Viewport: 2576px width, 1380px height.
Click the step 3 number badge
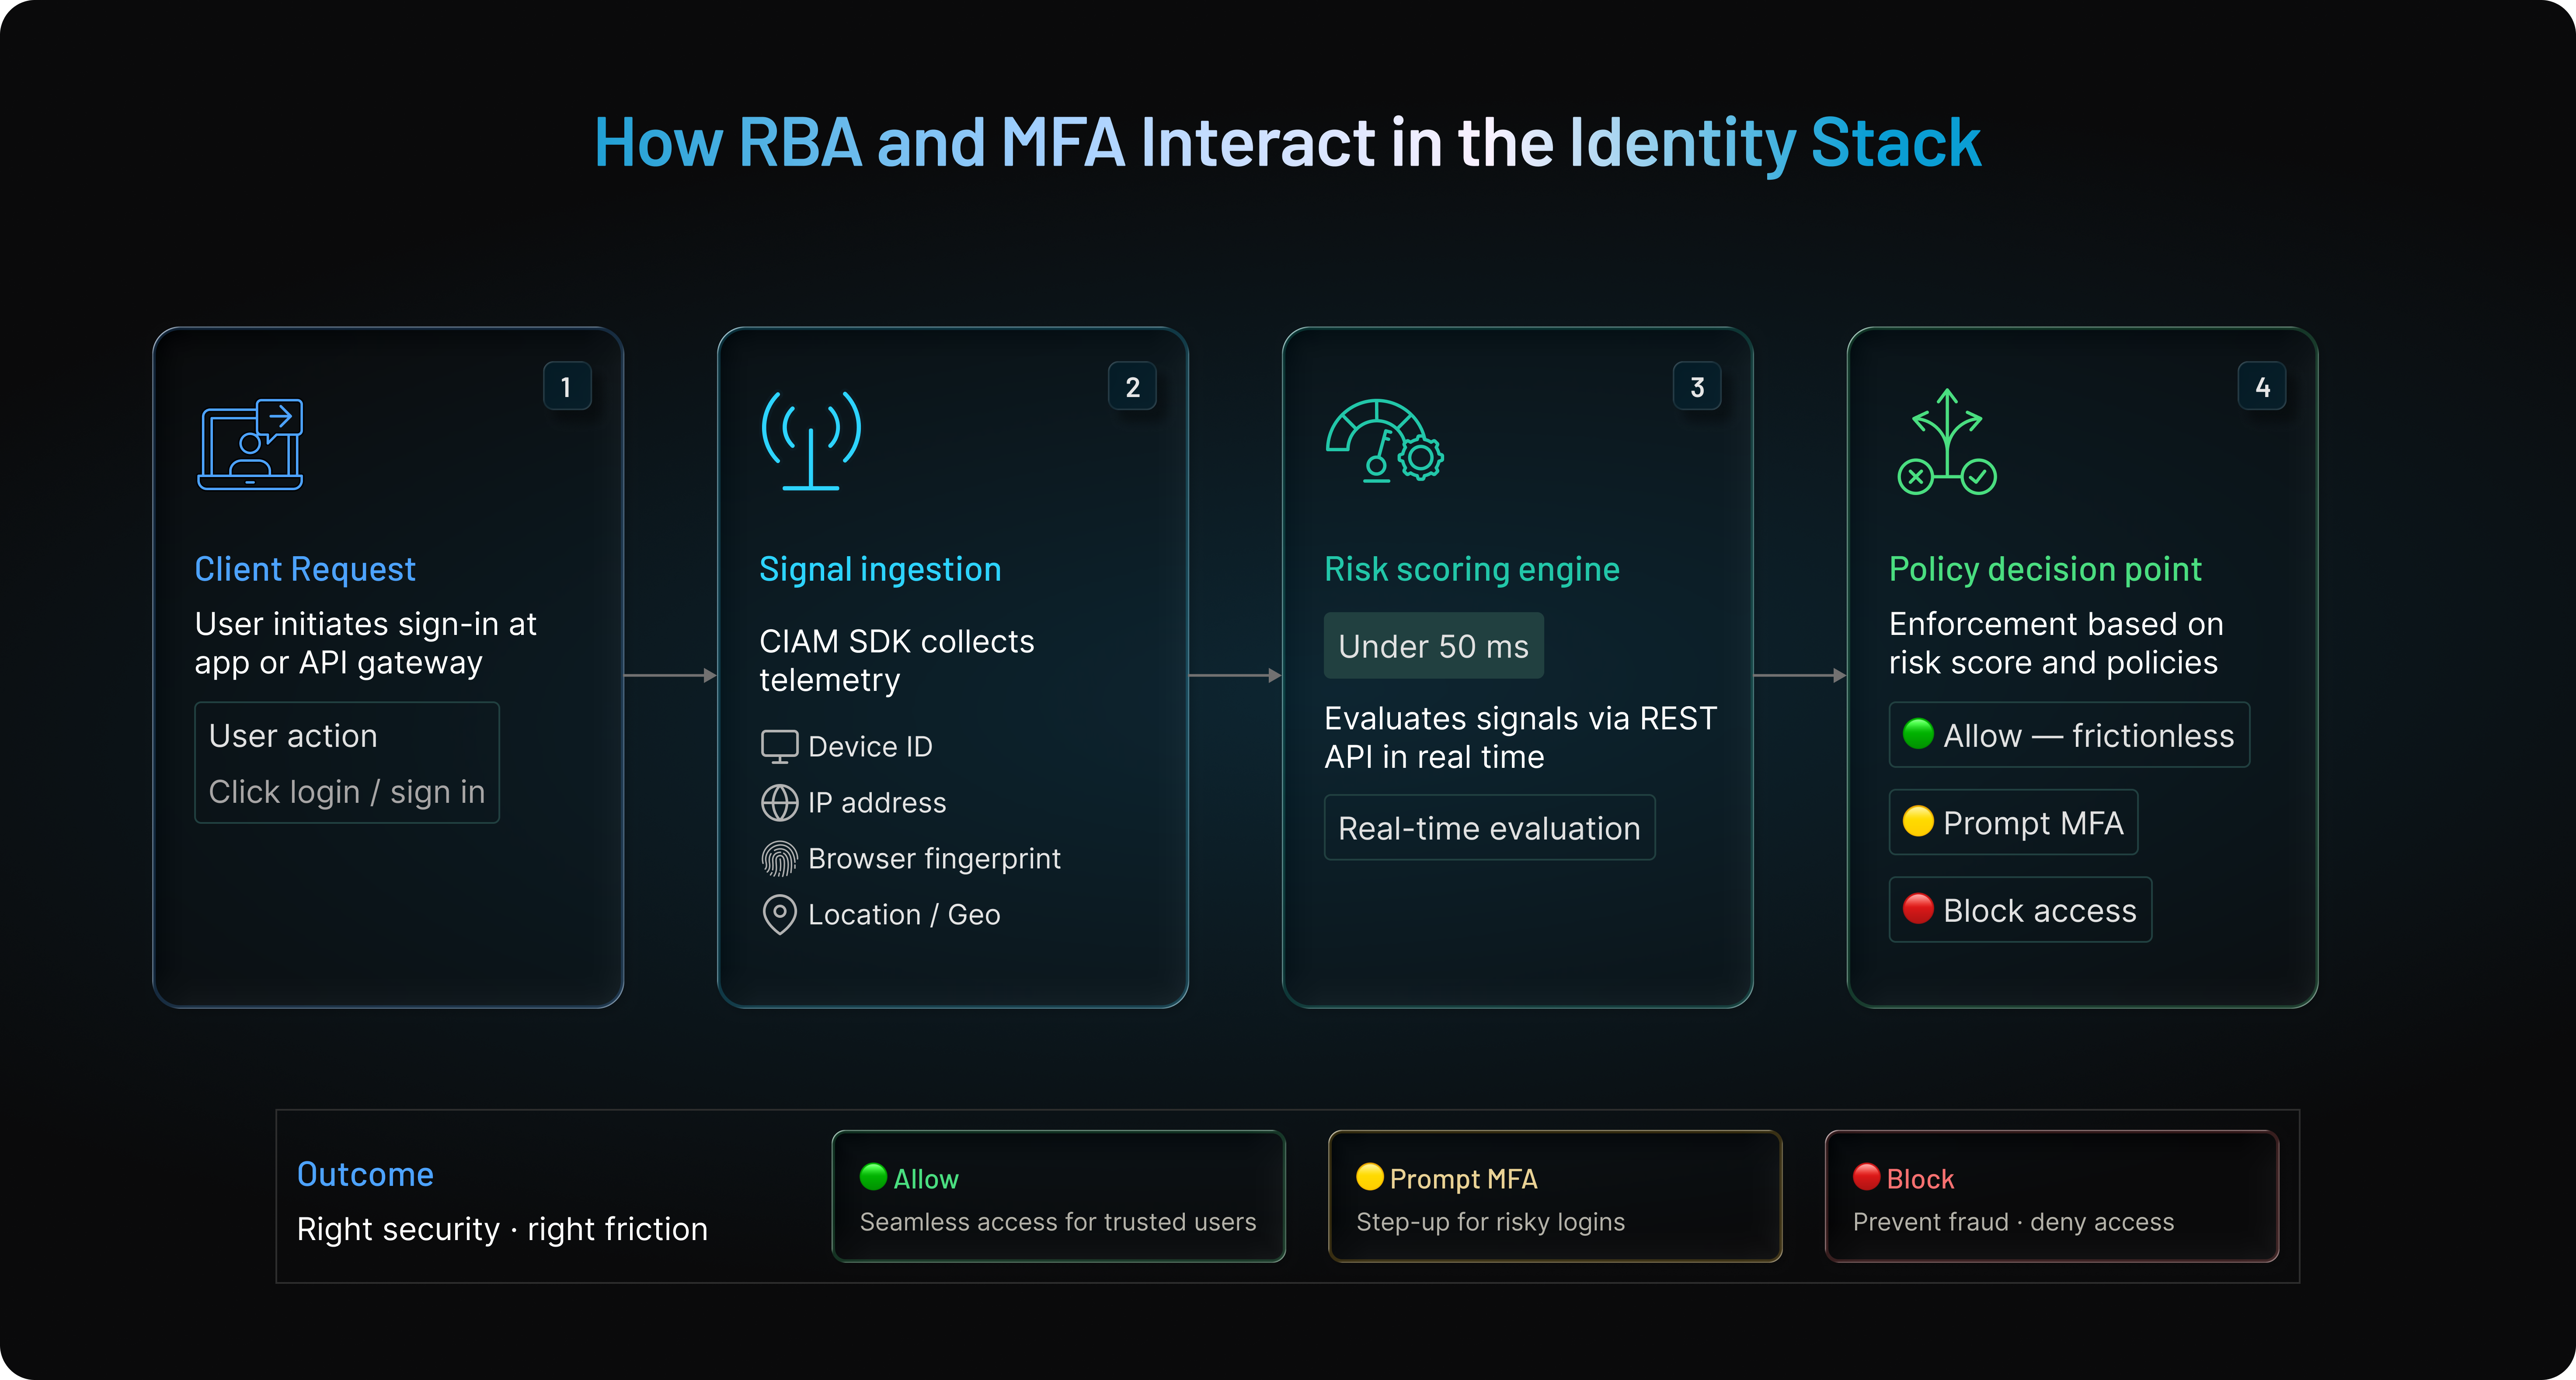(1697, 386)
